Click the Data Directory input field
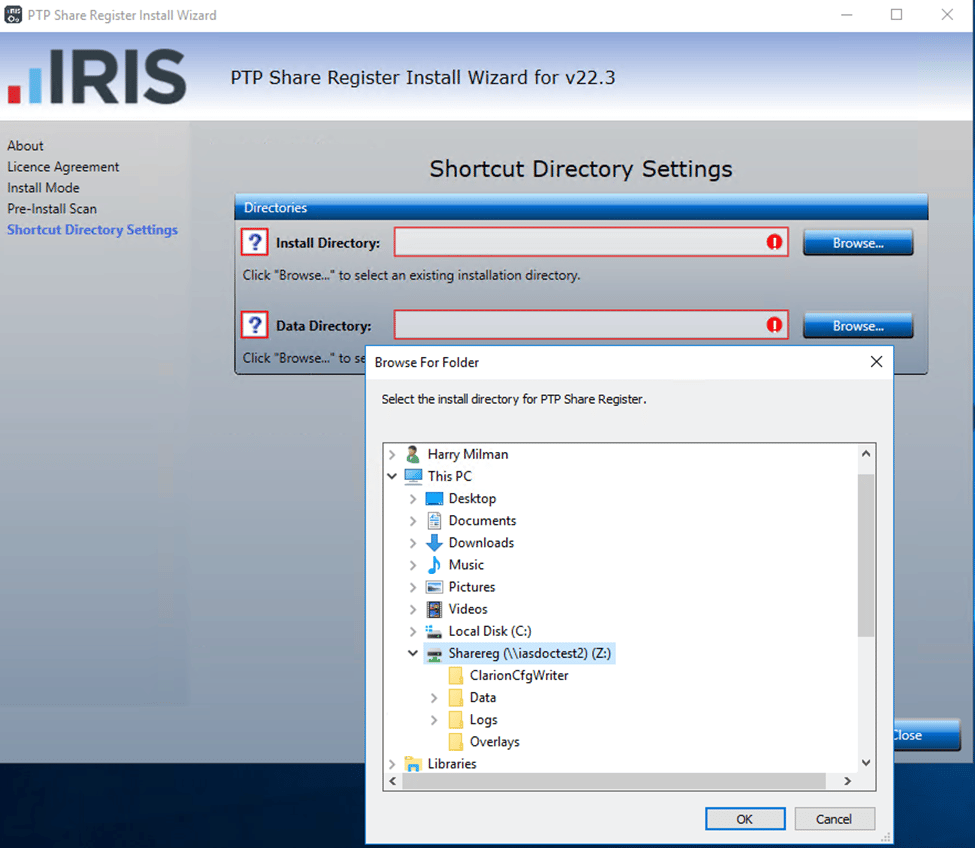 click(591, 325)
